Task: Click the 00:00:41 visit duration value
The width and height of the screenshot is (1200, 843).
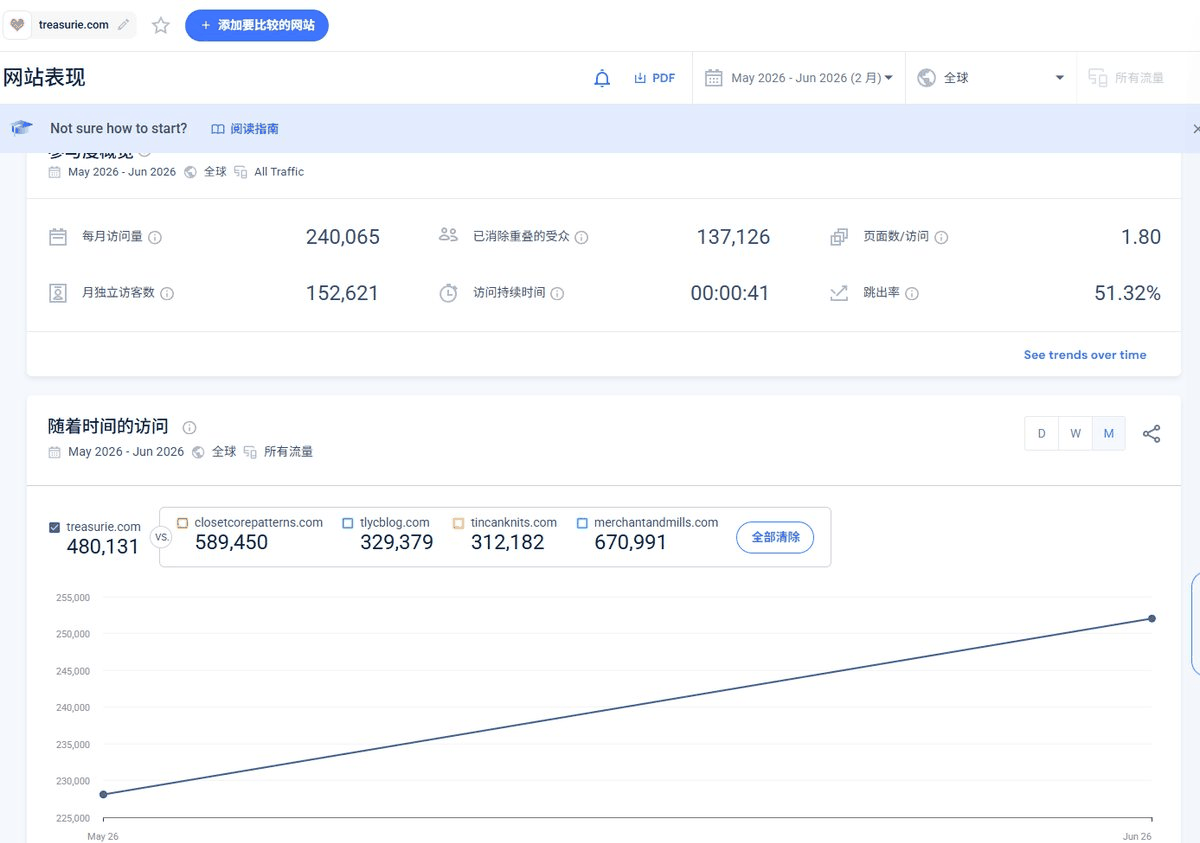Action: click(730, 293)
